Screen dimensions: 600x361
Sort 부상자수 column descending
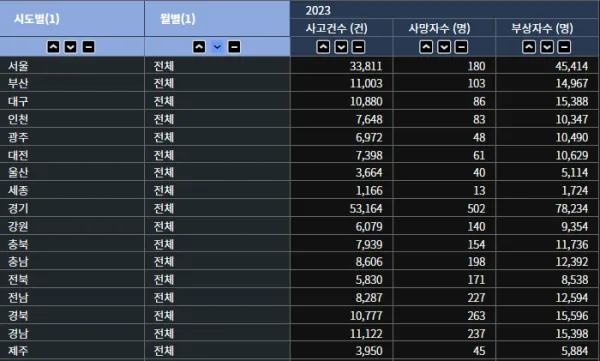547,47
